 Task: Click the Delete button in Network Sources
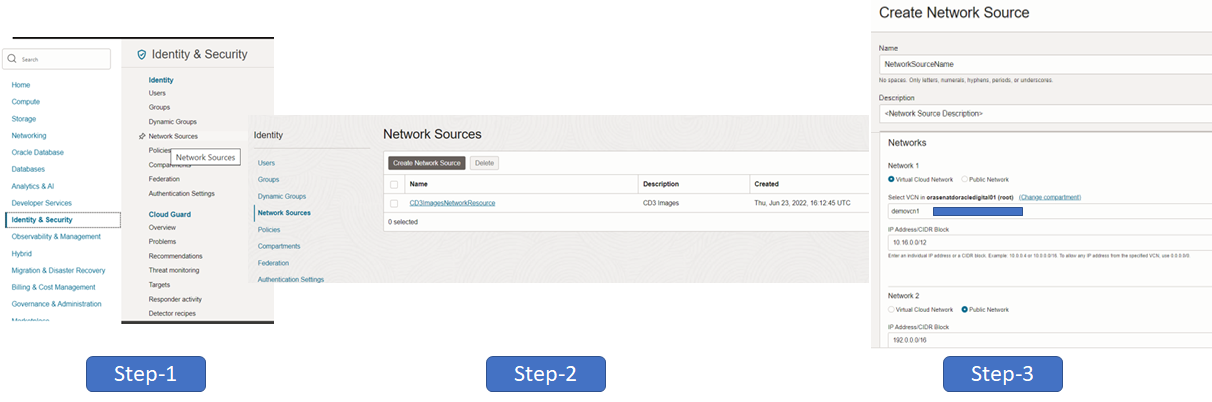(484, 162)
